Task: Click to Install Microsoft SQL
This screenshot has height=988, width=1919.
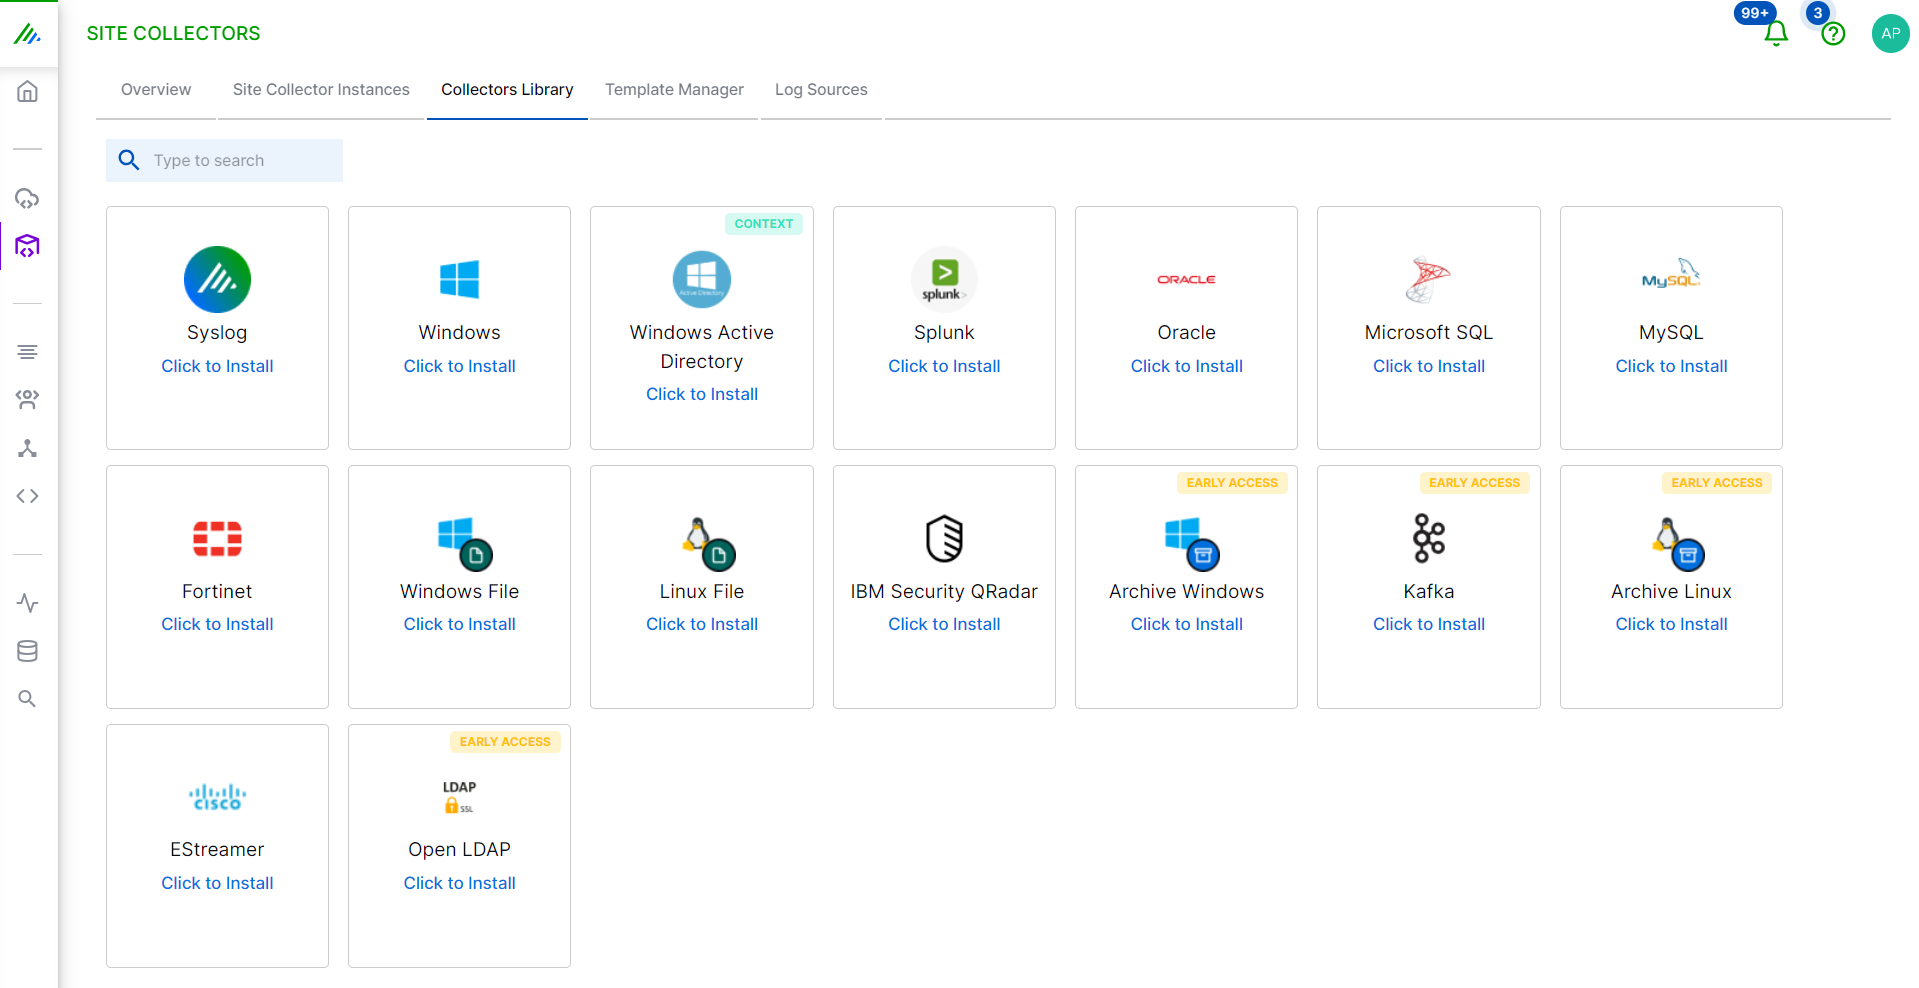Action: (1429, 366)
